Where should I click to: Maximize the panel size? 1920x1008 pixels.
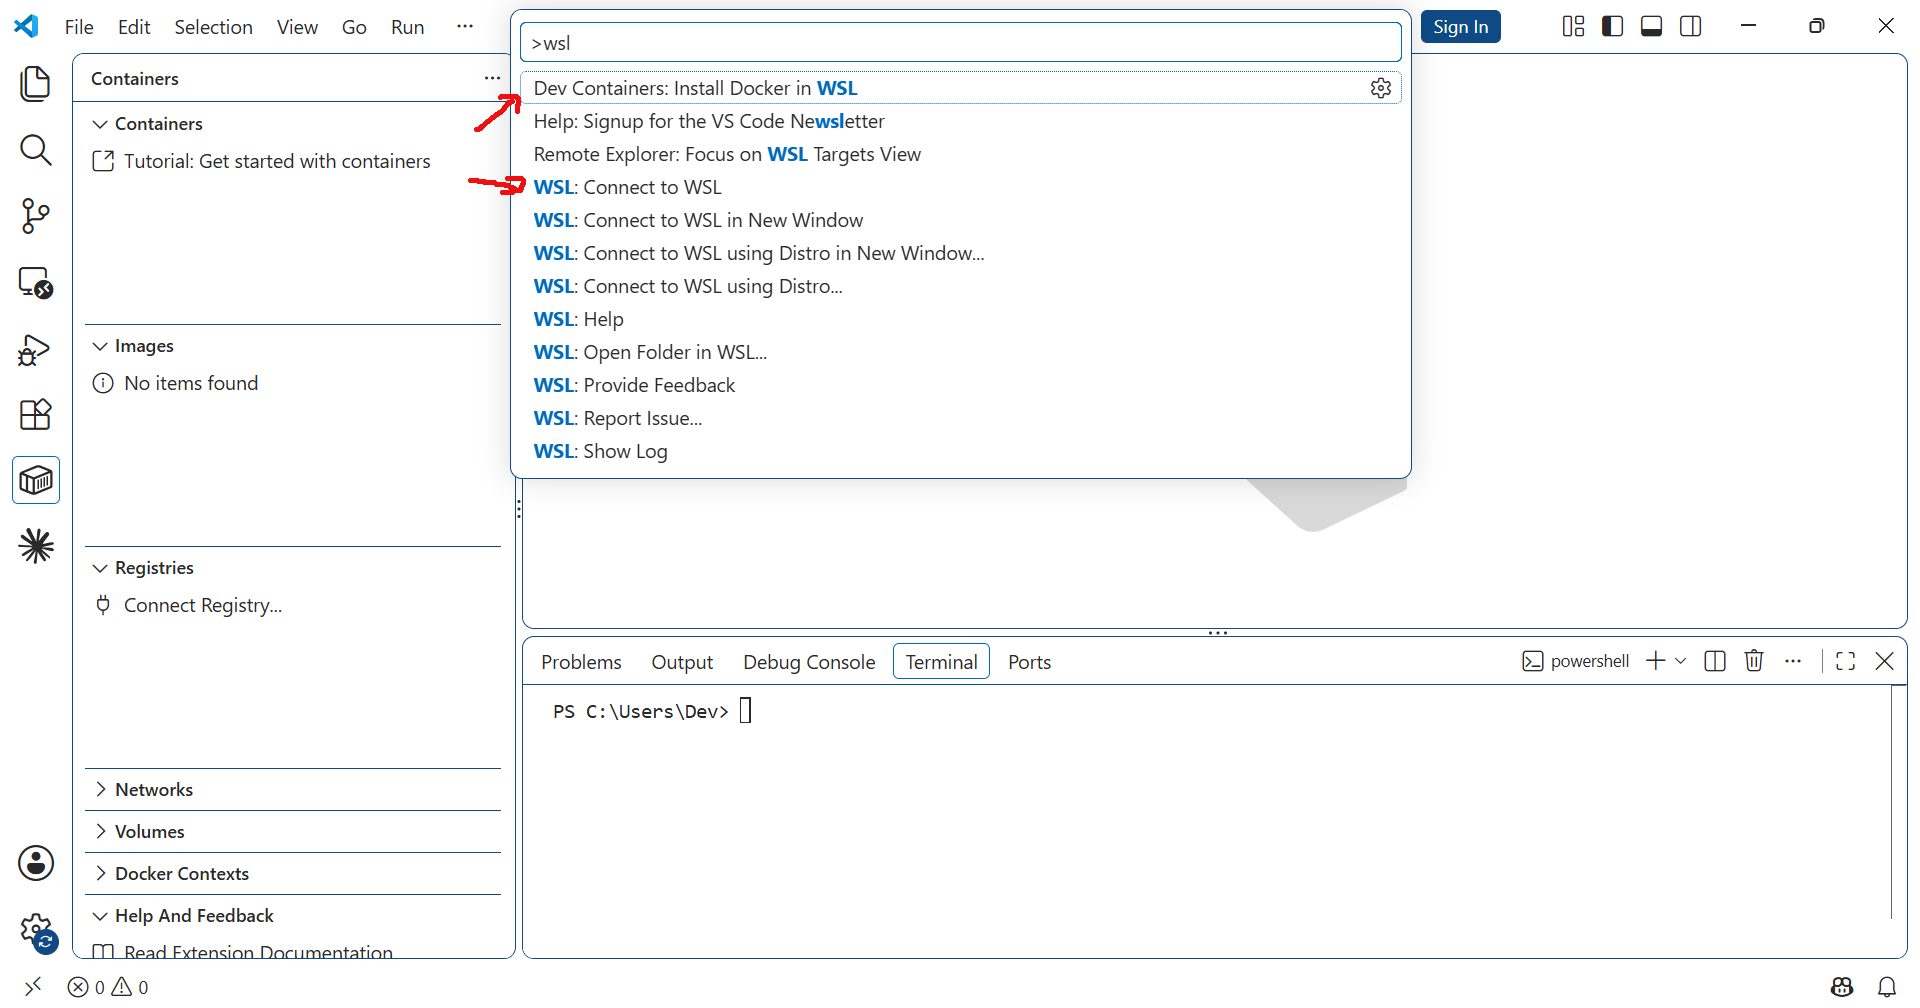1846,661
